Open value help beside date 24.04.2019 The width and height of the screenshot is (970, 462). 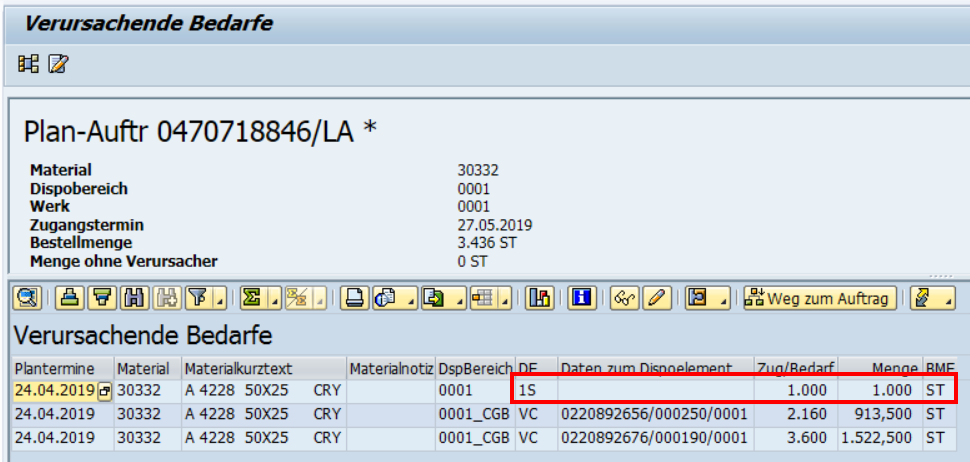[103, 390]
